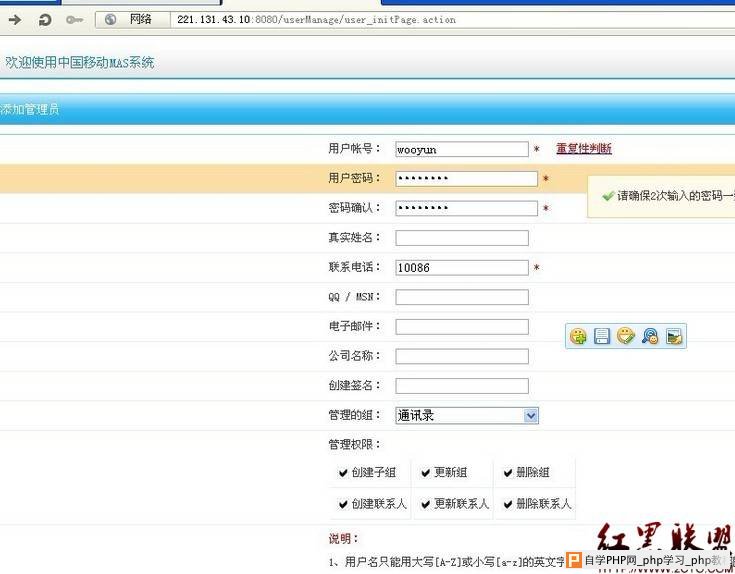Click the QQ / MSN input field
This screenshot has height=574, width=735.
pyautogui.click(x=462, y=297)
